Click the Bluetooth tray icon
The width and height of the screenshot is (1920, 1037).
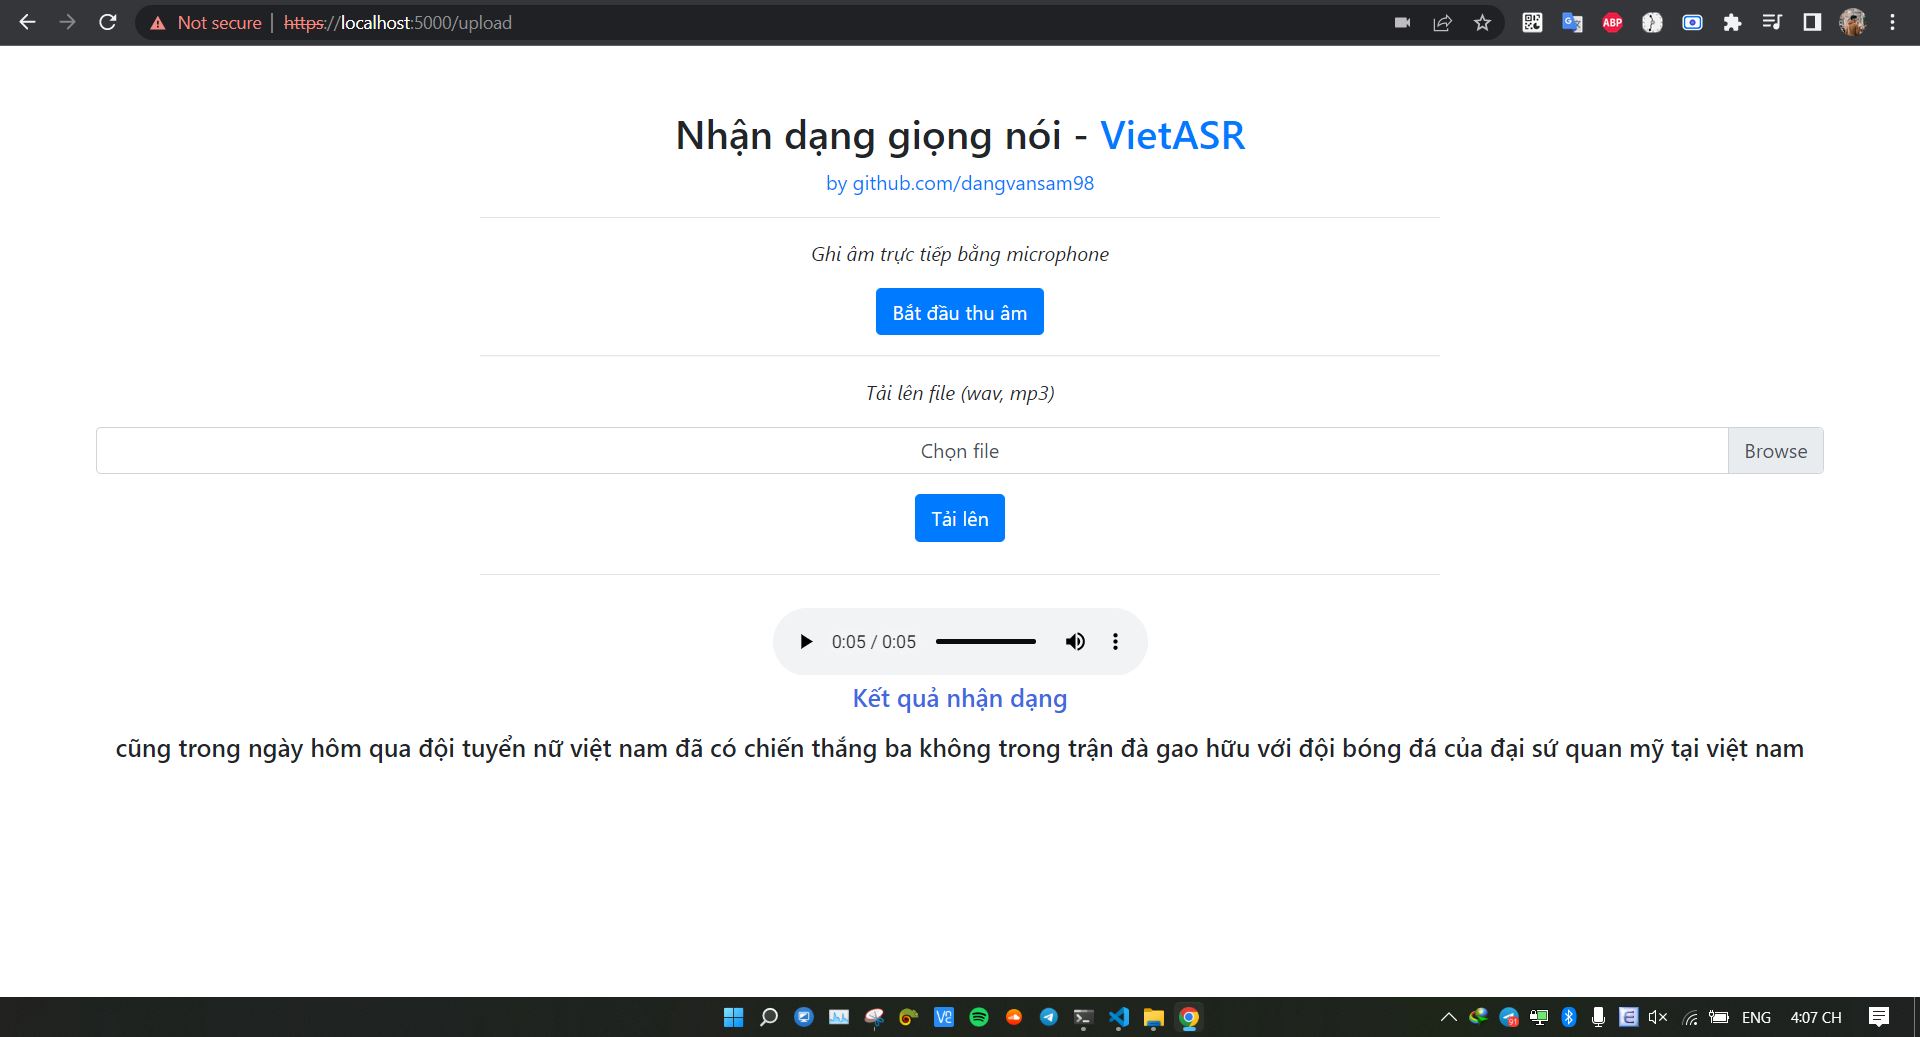[1569, 1017]
